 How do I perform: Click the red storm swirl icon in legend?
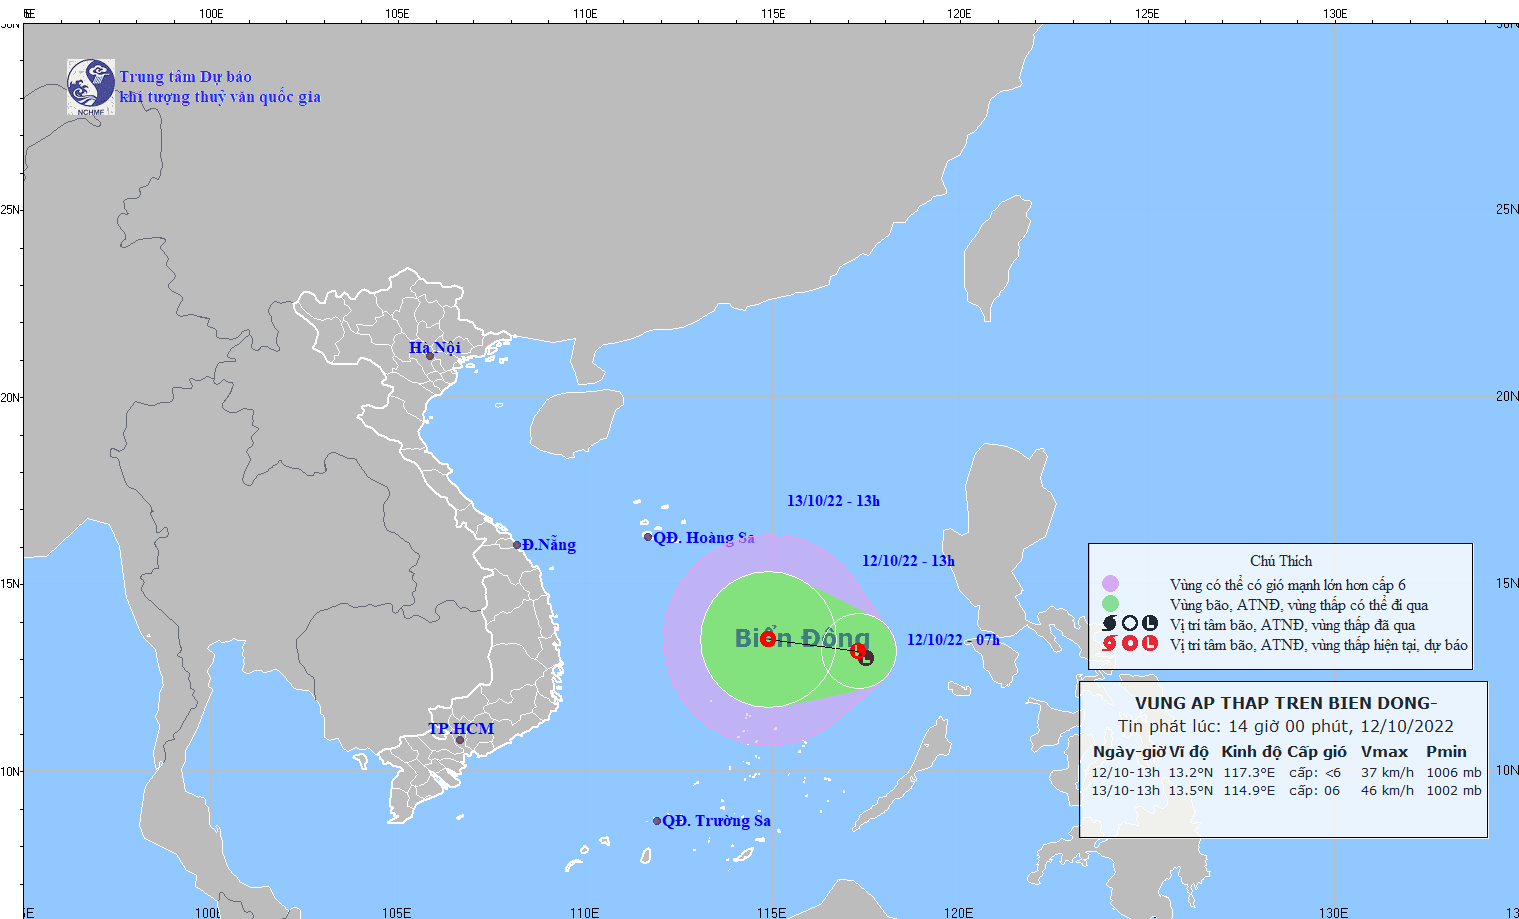(1109, 644)
